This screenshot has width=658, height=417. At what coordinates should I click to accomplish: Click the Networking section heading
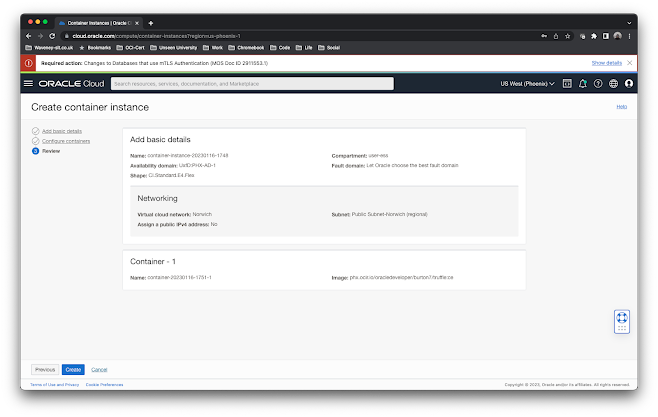157,198
